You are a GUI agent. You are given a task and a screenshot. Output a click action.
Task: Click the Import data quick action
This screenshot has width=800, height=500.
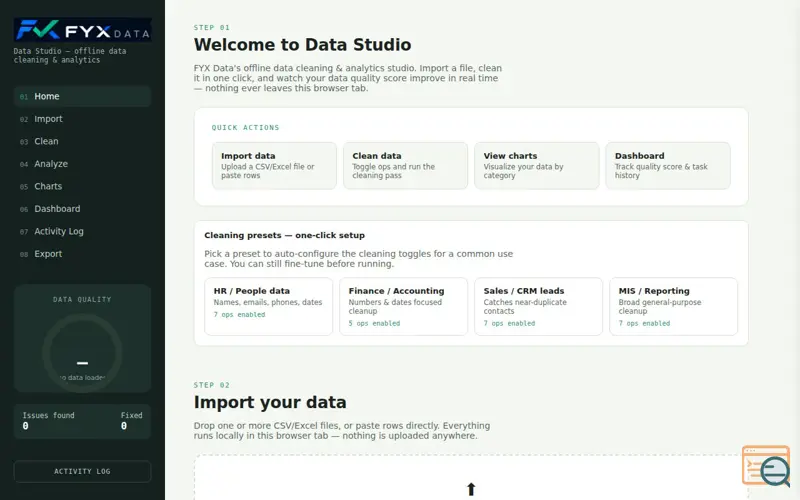click(274, 166)
